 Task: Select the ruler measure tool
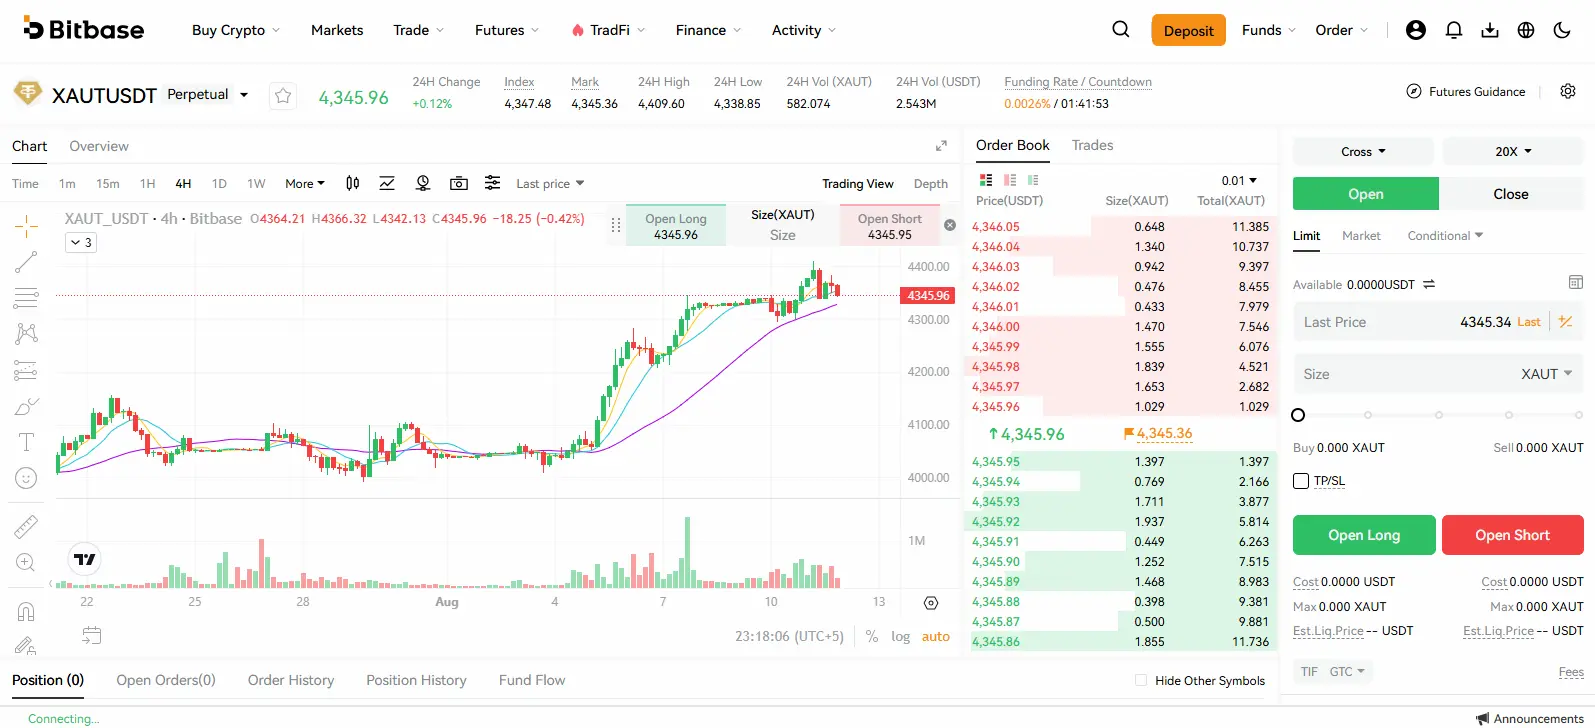26,526
